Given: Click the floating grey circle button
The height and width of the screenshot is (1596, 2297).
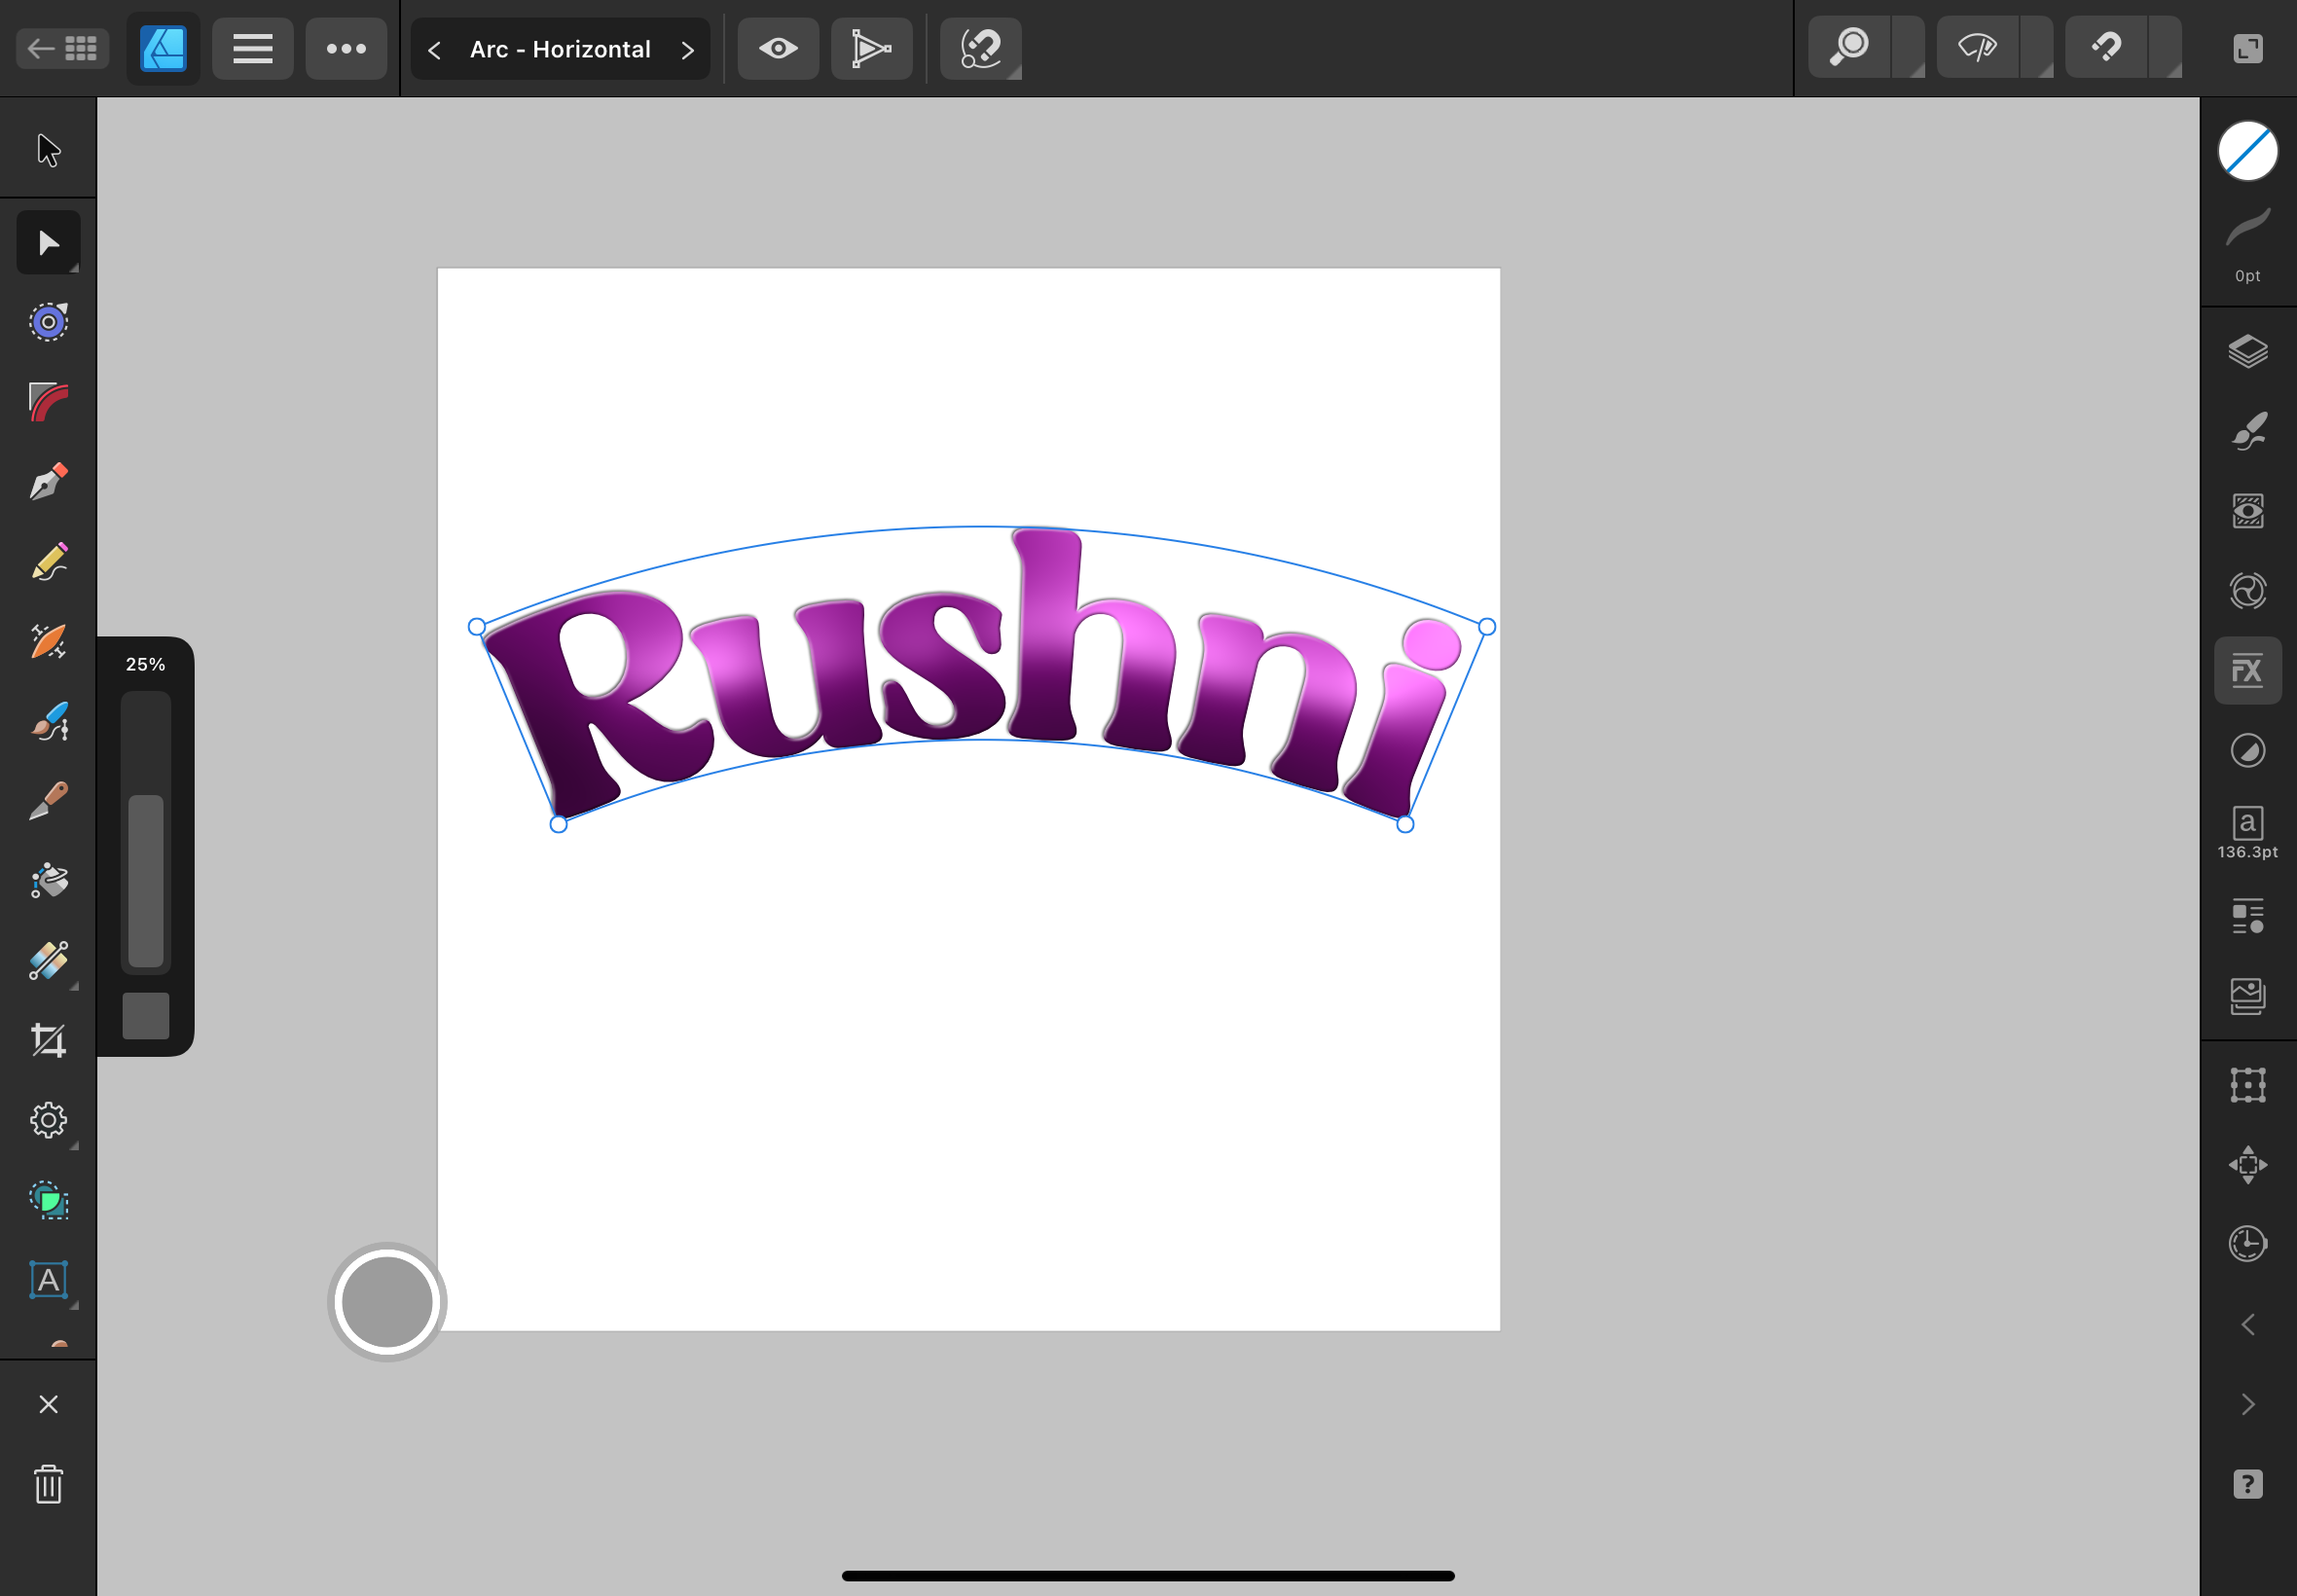Looking at the screenshot, I should (x=387, y=1303).
